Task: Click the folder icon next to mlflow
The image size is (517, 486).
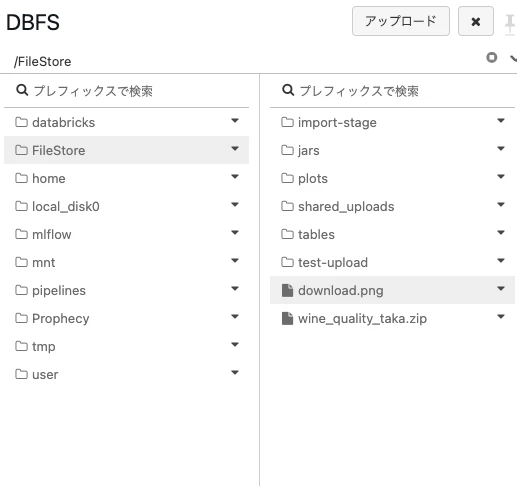Action: click(21, 234)
